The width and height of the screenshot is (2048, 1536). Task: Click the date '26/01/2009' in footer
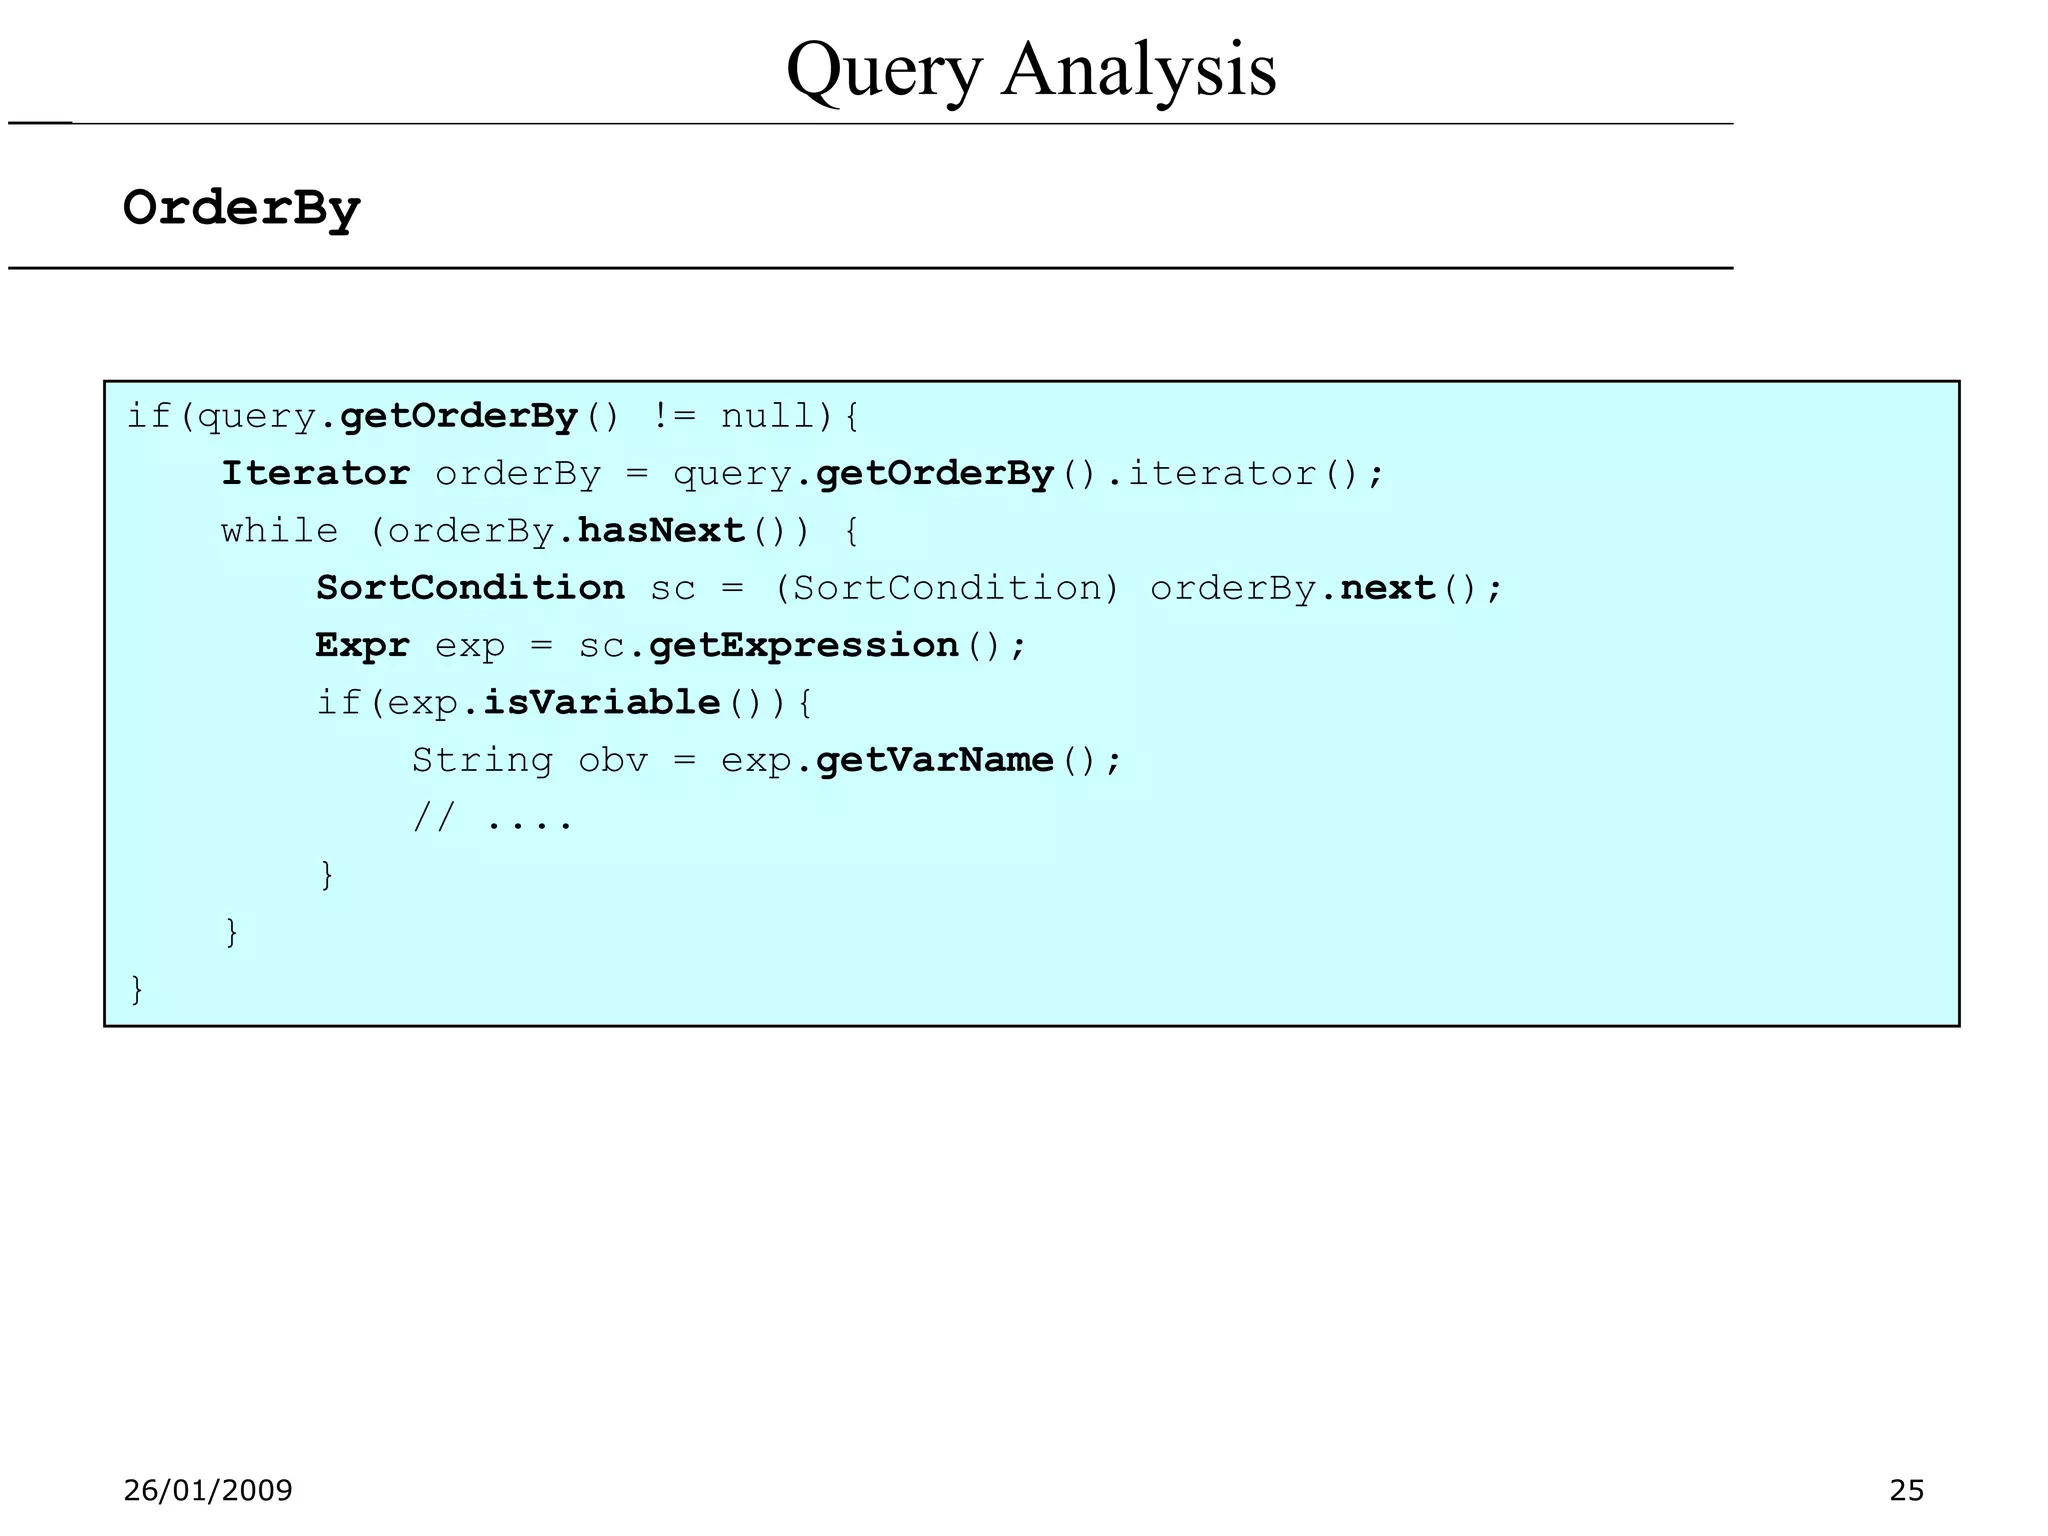pos(208,1491)
